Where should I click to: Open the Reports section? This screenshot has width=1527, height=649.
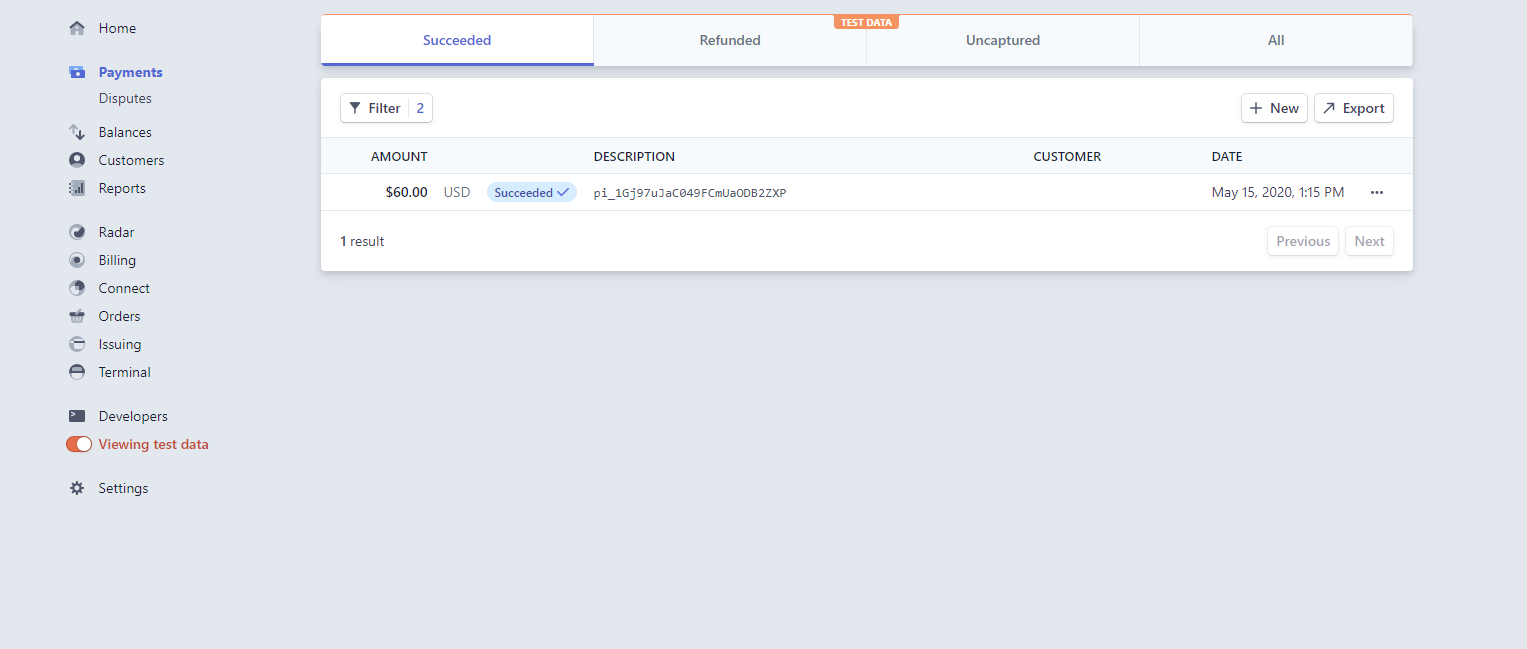(x=122, y=188)
